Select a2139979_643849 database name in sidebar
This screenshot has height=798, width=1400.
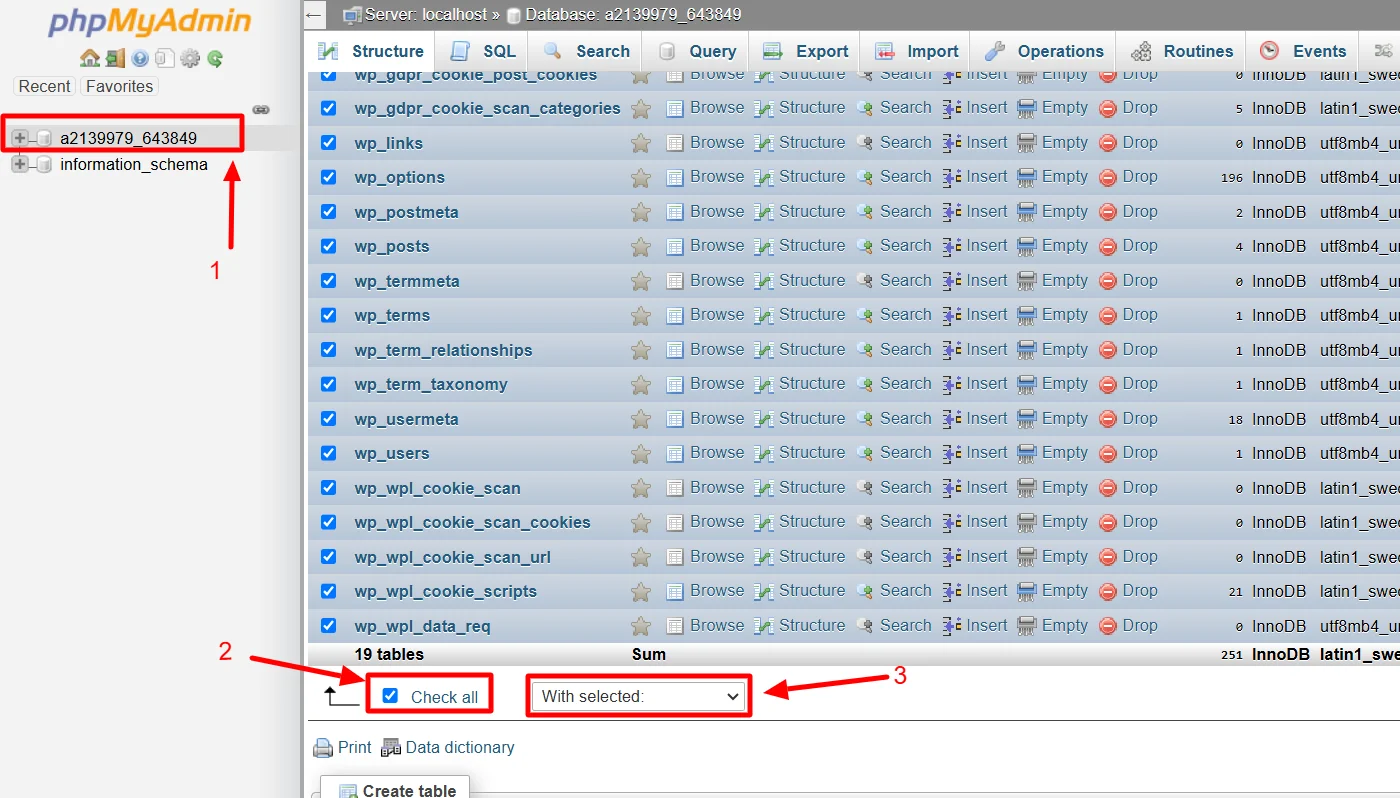[x=128, y=138]
